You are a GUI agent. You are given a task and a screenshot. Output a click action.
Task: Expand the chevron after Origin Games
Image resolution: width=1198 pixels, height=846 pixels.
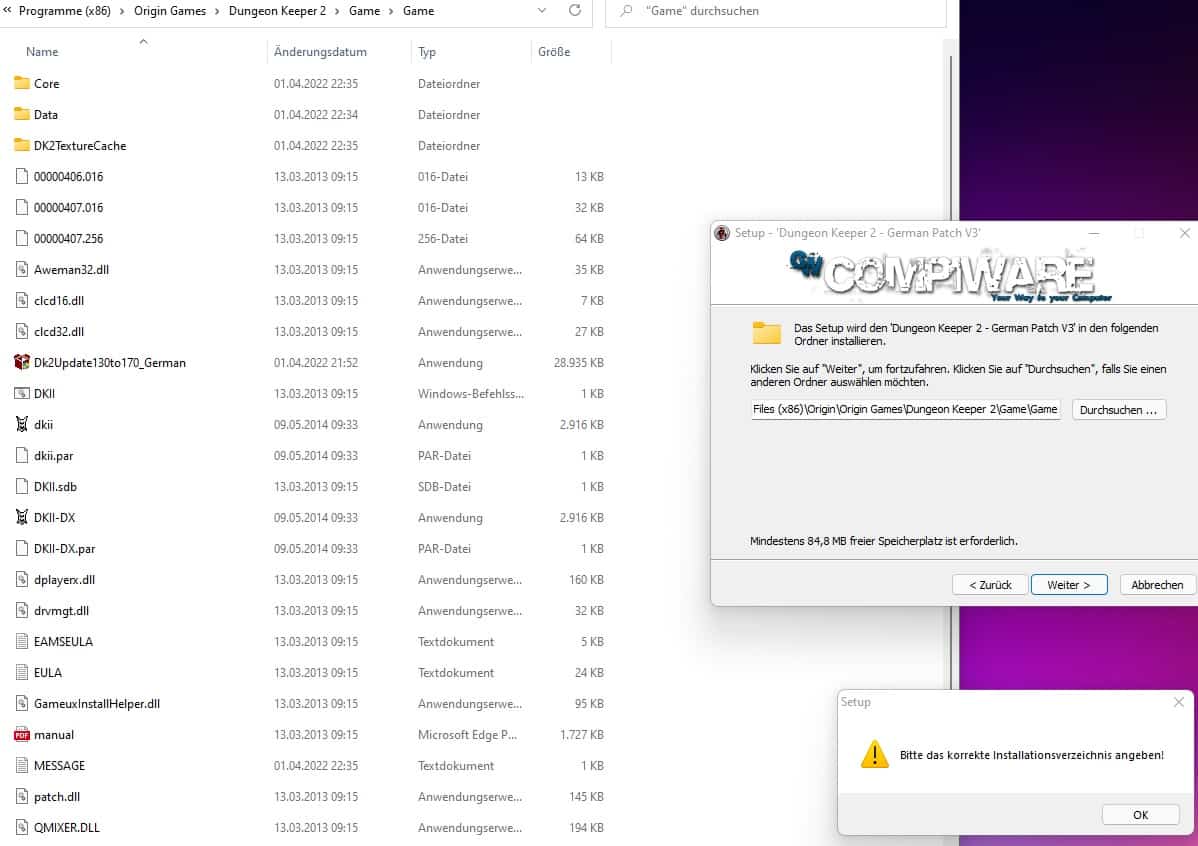coord(218,11)
